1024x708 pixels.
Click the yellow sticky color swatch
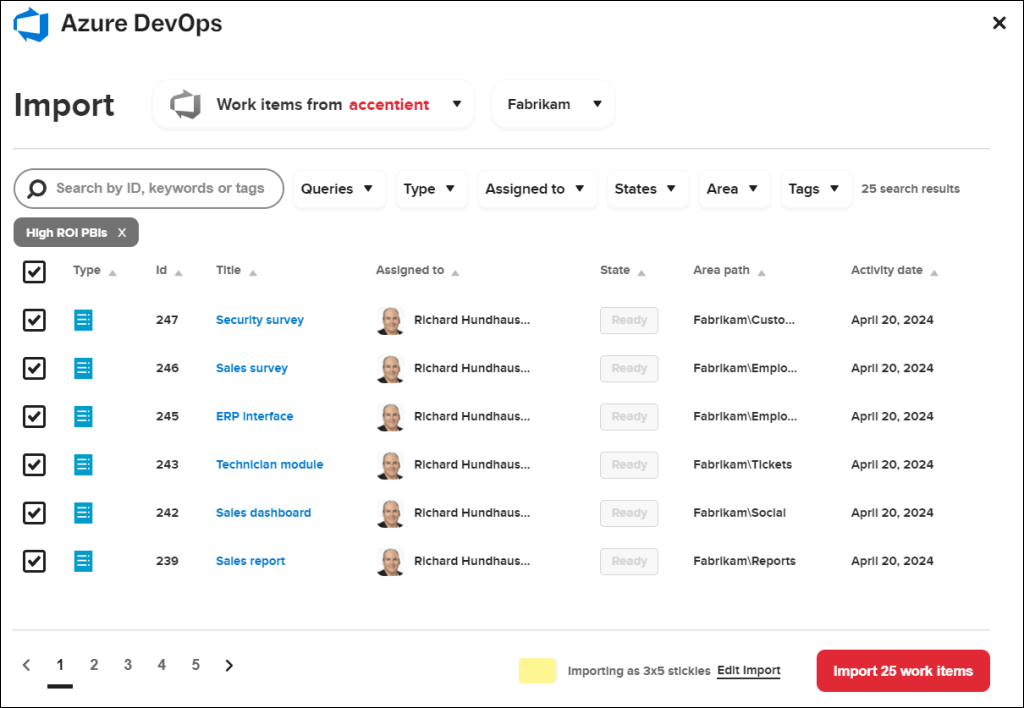click(537, 671)
